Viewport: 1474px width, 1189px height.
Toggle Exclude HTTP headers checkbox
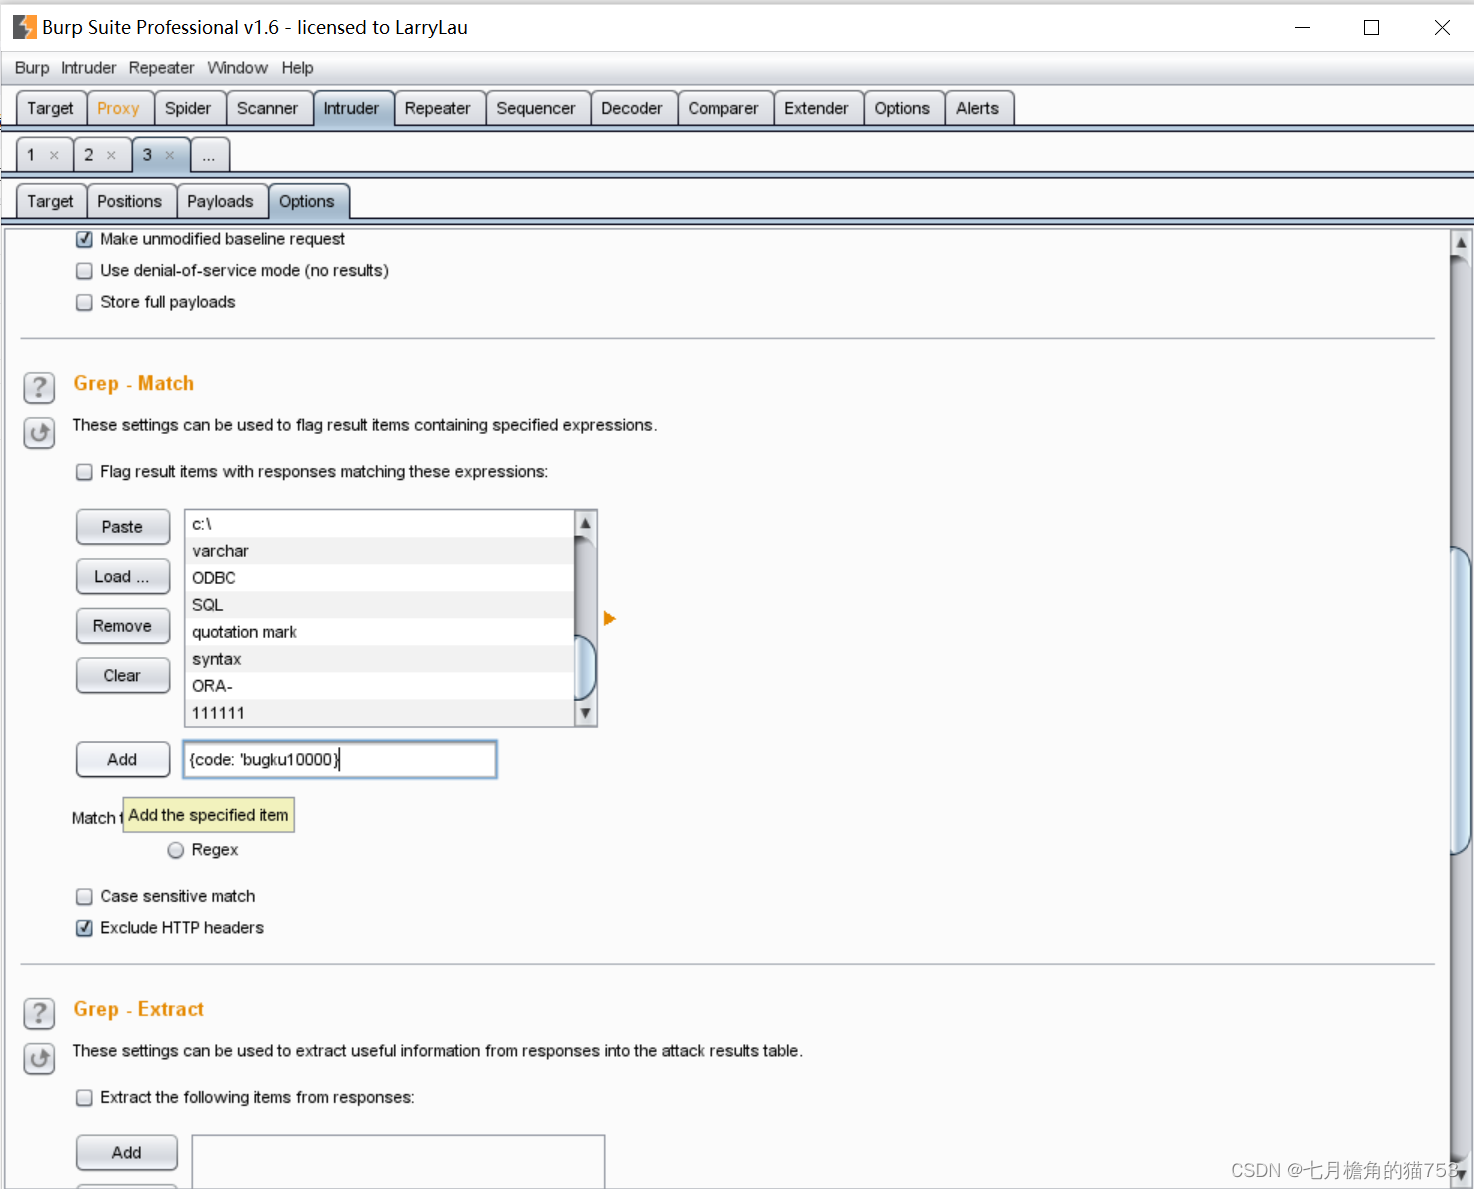85,928
